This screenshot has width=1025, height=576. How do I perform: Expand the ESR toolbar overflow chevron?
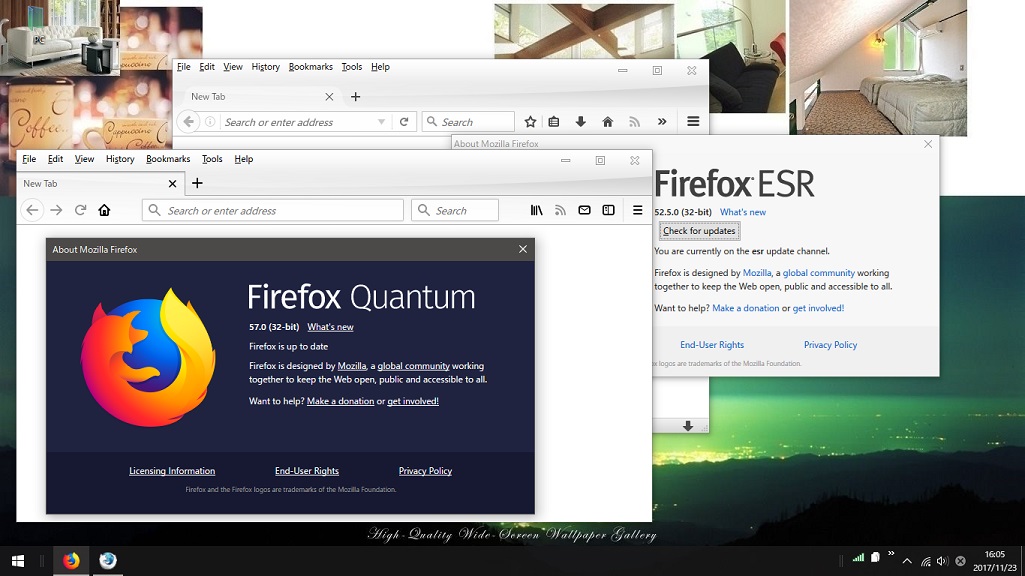point(662,122)
